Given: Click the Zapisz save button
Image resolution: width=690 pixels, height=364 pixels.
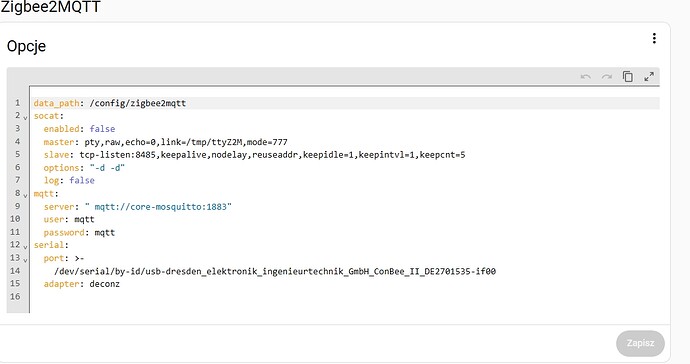Looking at the screenshot, I should click(x=640, y=343).
